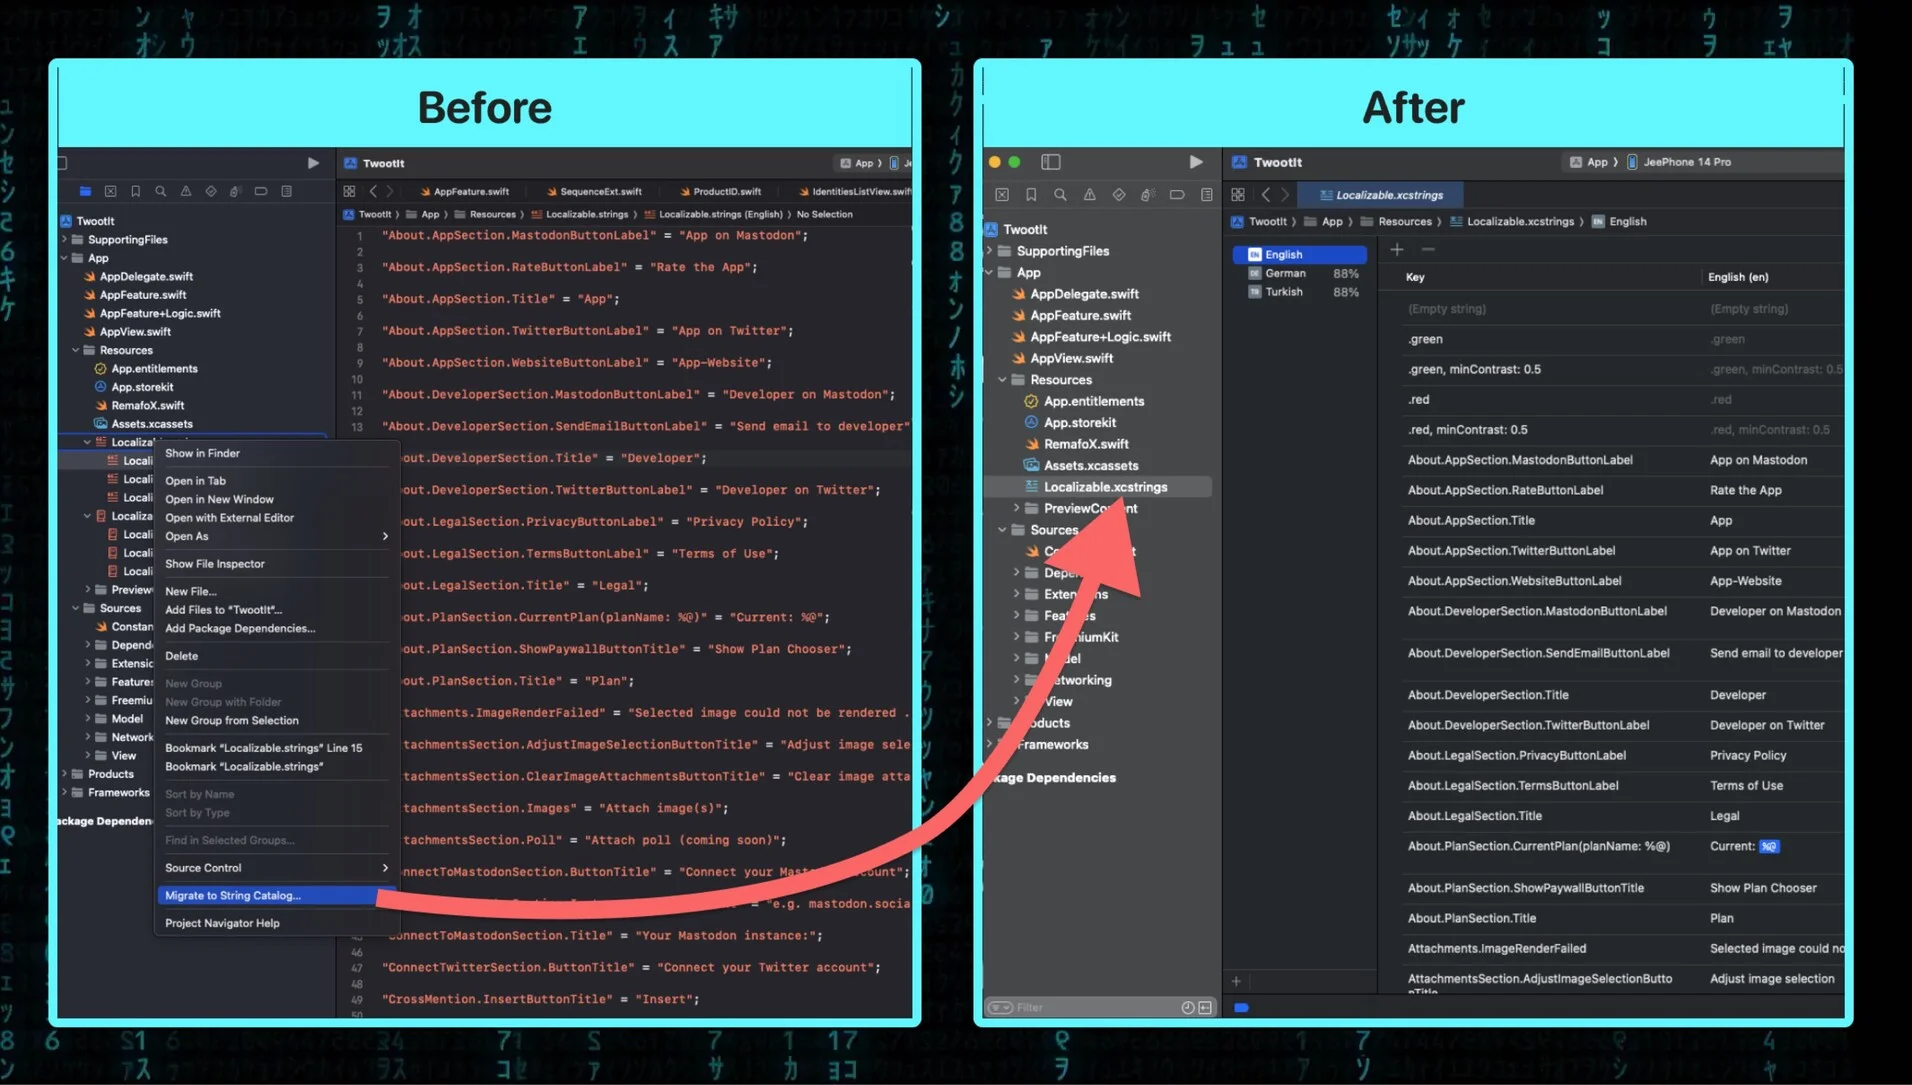1912x1085 pixels.
Task: Switch to the Localizable.xcstrings tab
Action: pos(1380,194)
